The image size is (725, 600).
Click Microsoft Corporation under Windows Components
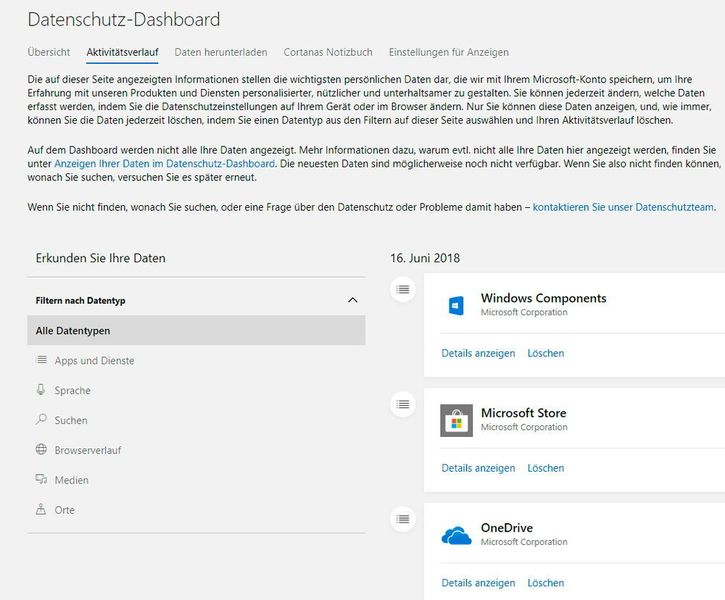[x=524, y=312]
